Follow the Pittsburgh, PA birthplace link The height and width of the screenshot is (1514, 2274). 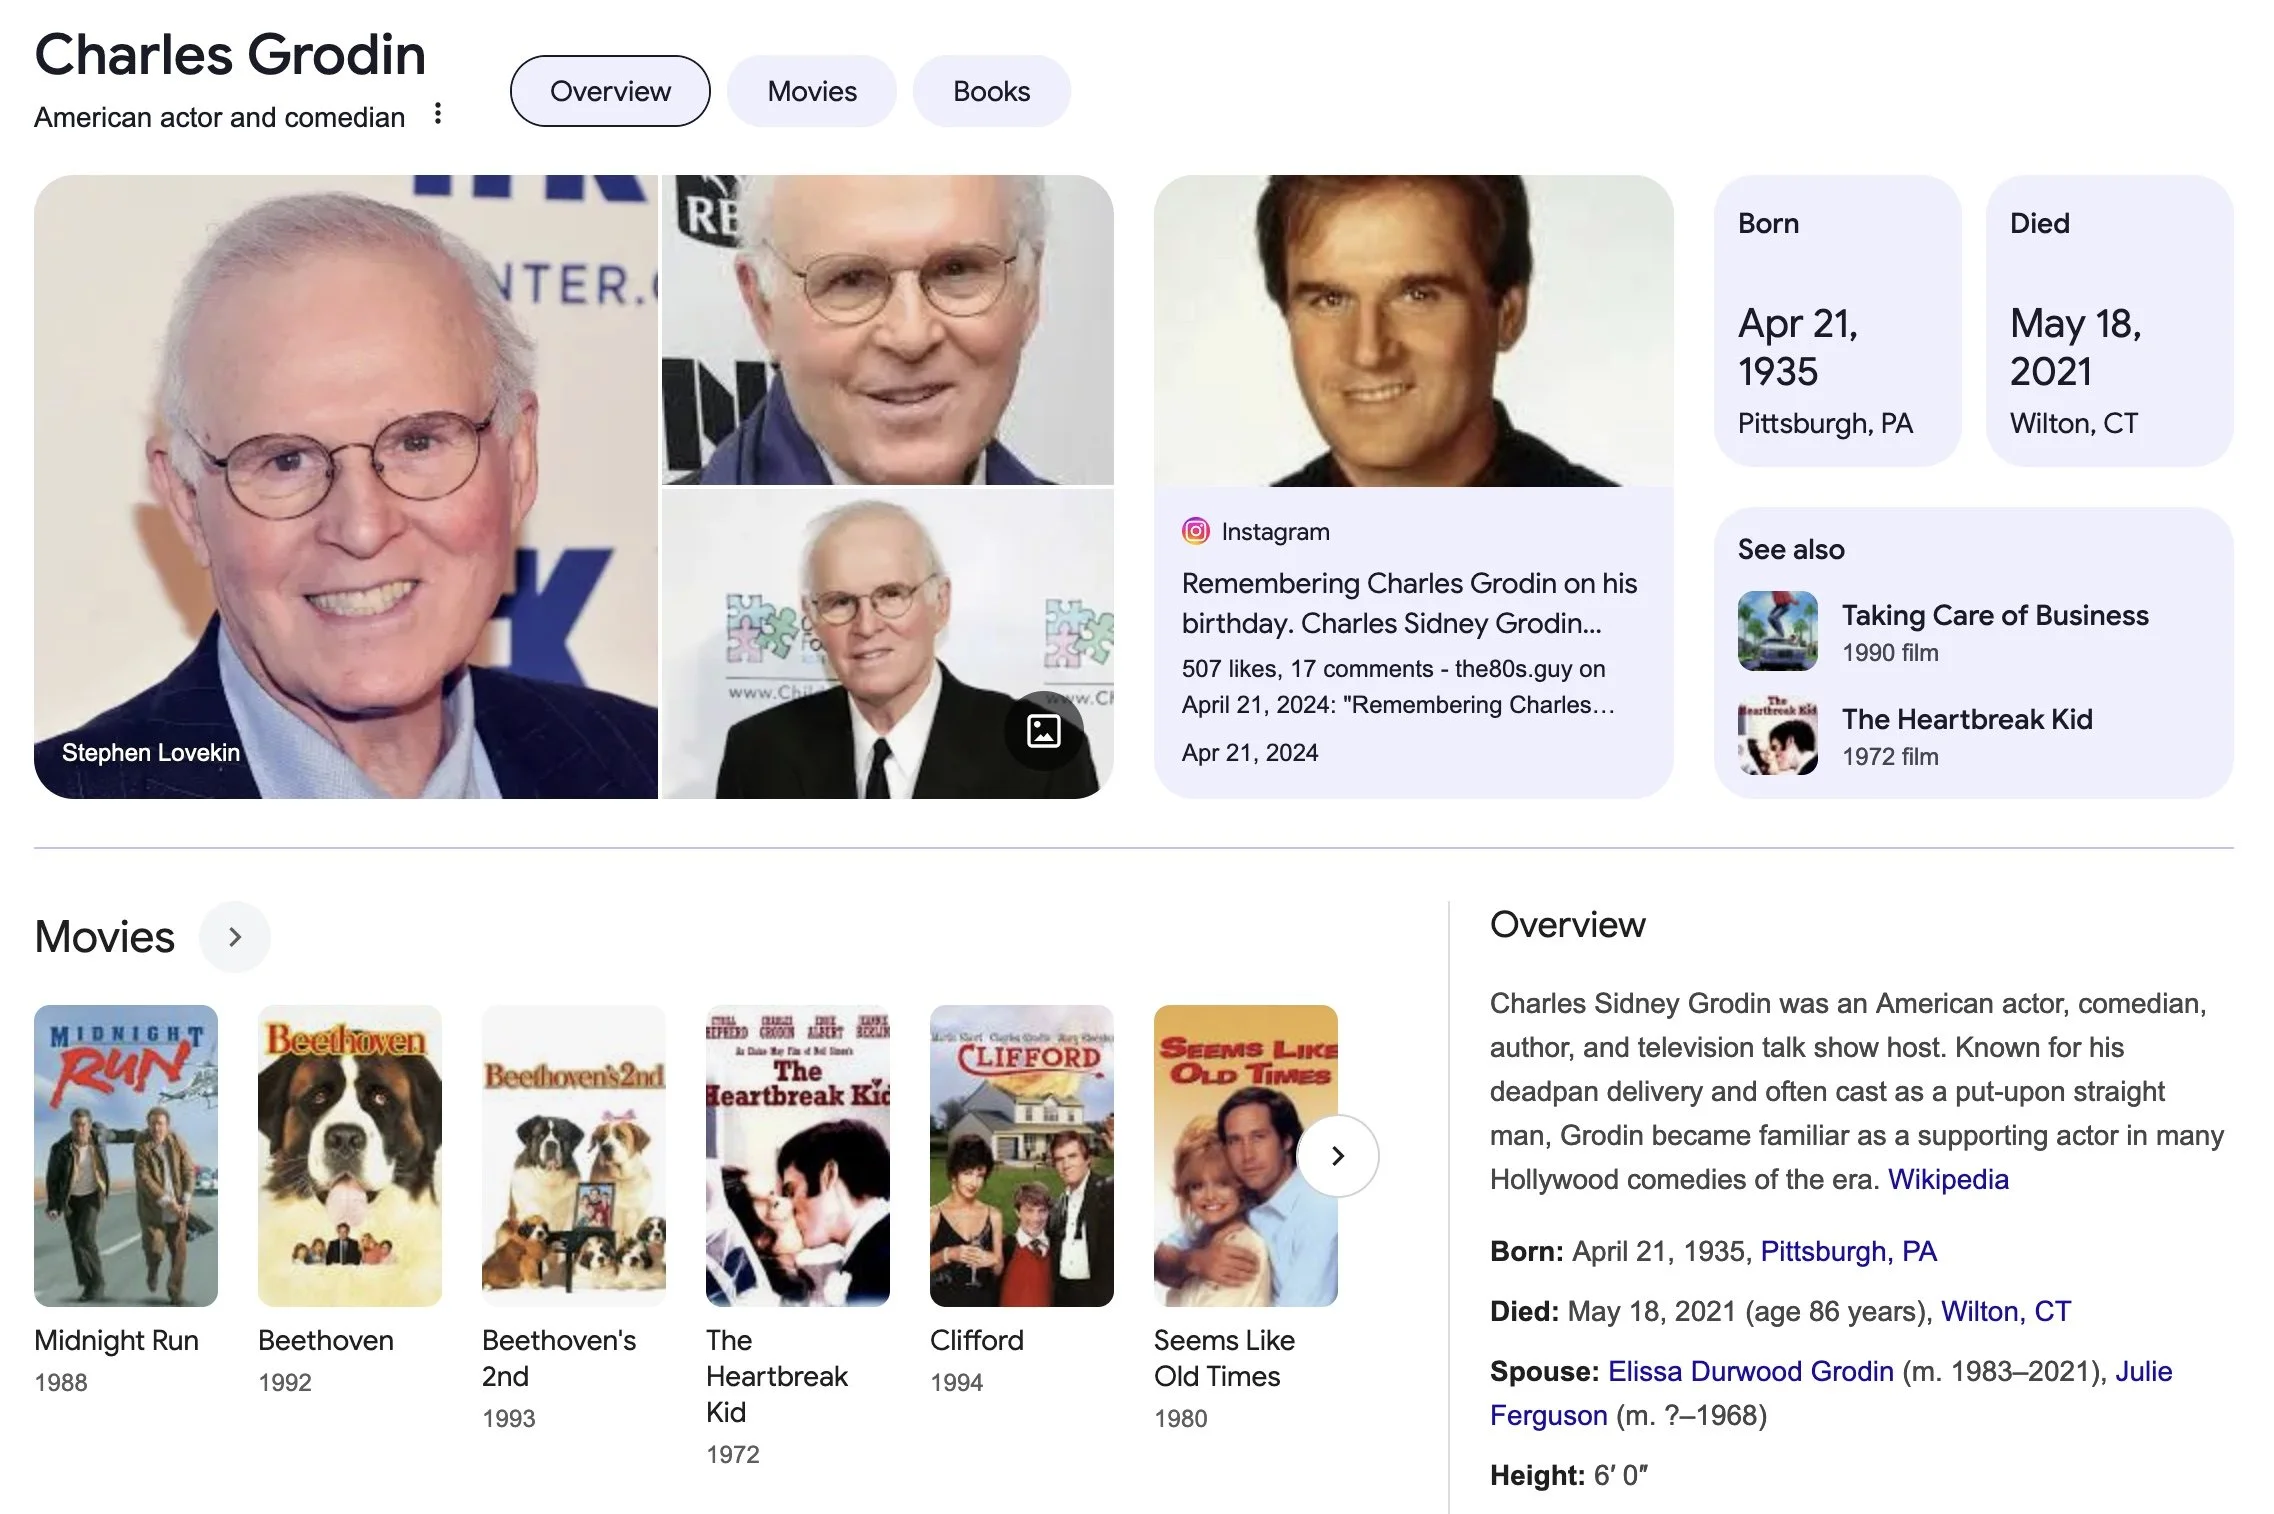point(1848,1251)
